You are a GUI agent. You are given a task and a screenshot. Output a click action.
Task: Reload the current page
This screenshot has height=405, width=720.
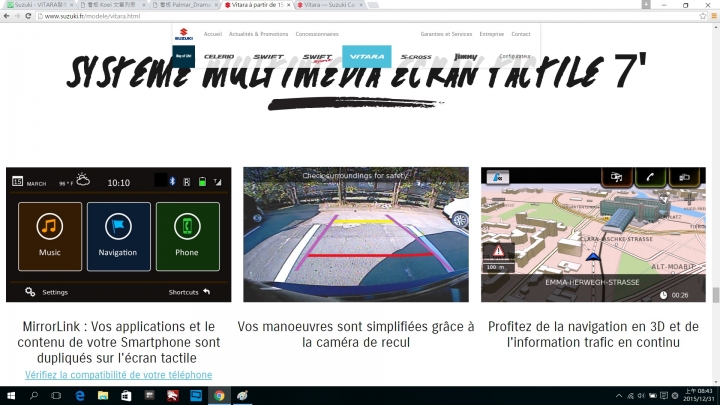(x=28, y=16)
